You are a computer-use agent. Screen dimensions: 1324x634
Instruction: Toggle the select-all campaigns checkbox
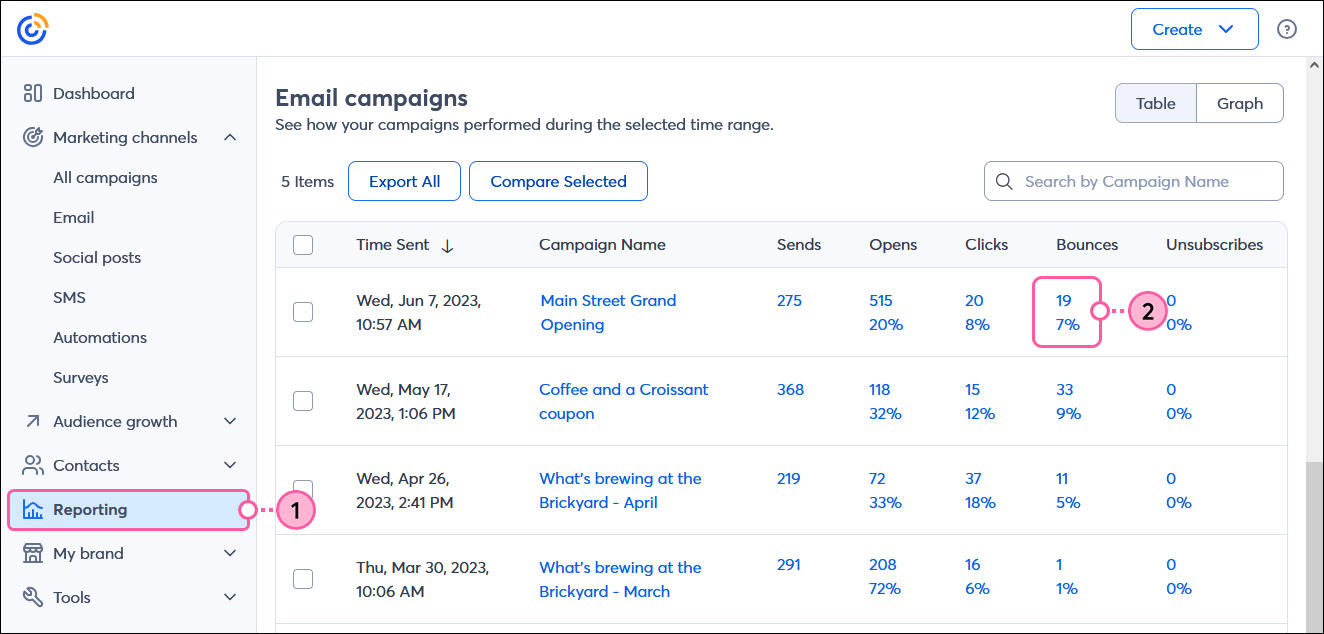(x=303, y=245)
